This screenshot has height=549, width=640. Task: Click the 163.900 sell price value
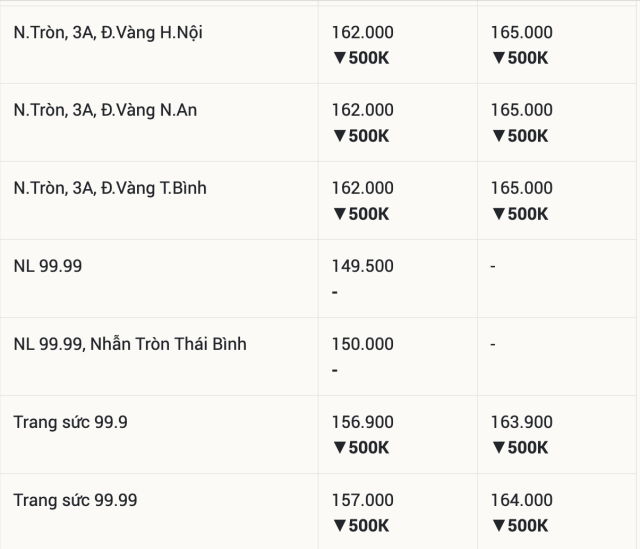click(x=522, y=422)
